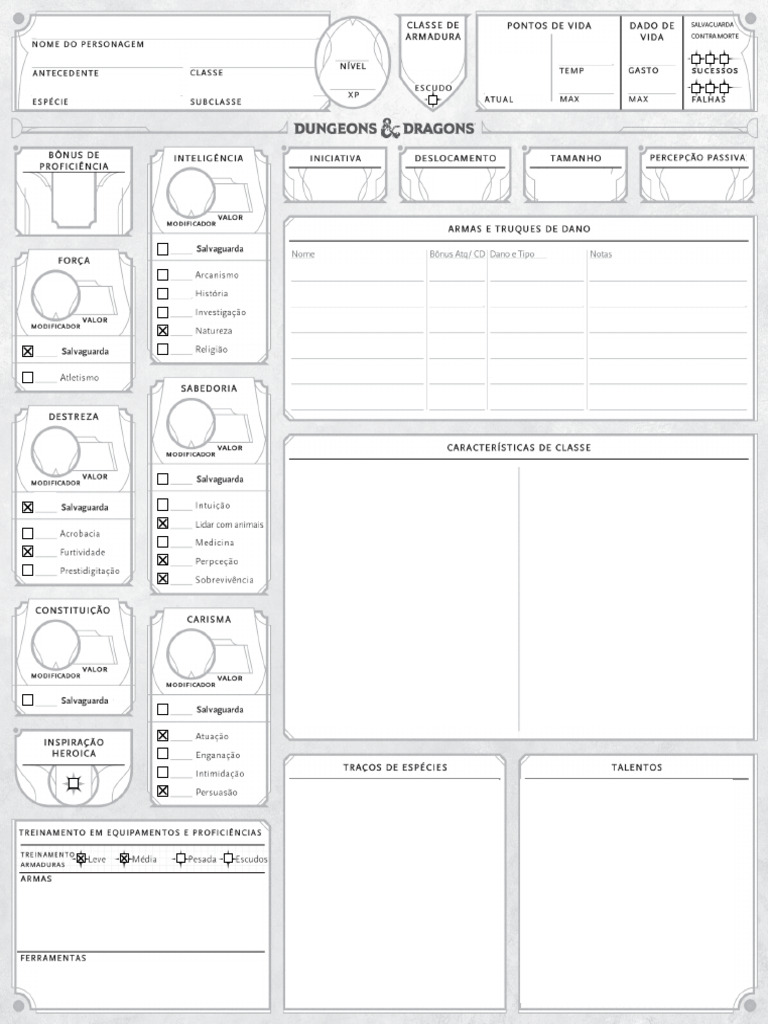Click the Percepção Passiva value box

coord(697,184)
